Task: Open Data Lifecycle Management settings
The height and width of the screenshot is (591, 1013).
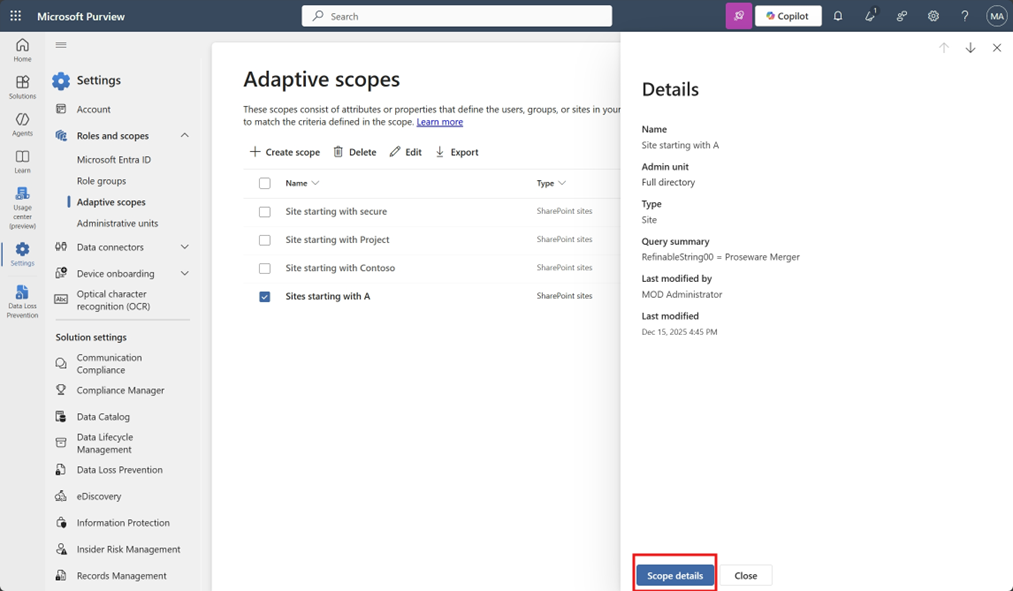Action: point(105,443)
